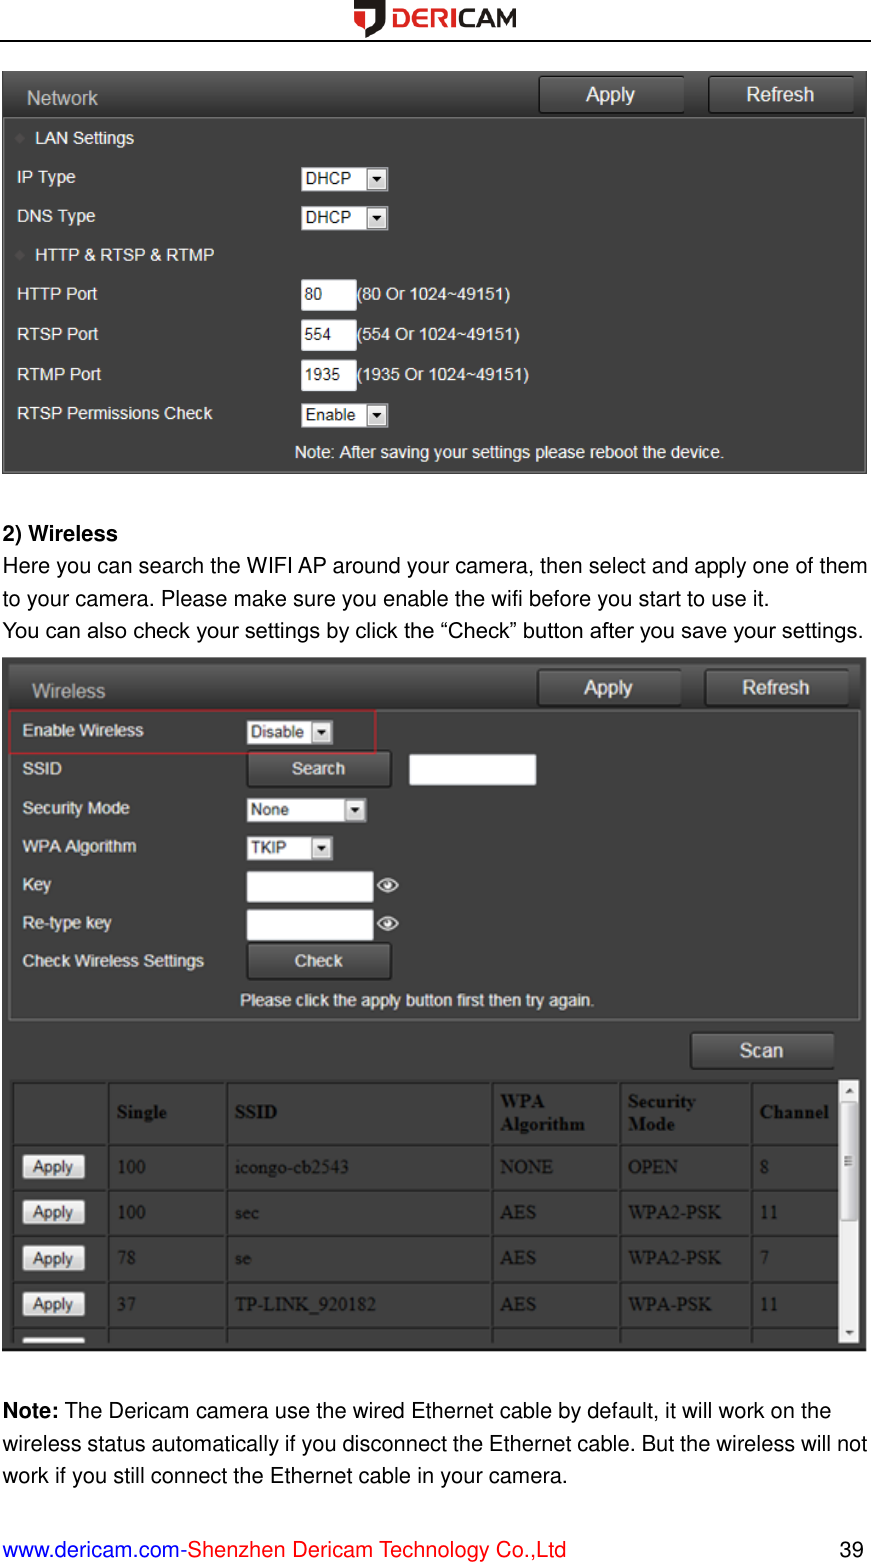Viewport: 871px width, 1562px height.
Task: Apply the sec network
Action: pyautogui.click(x=54, y=1213)
